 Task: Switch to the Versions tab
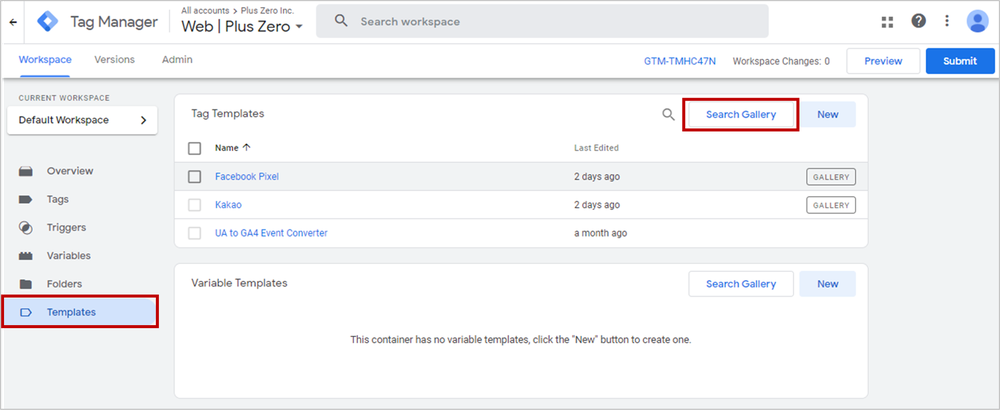coord(115,59)
